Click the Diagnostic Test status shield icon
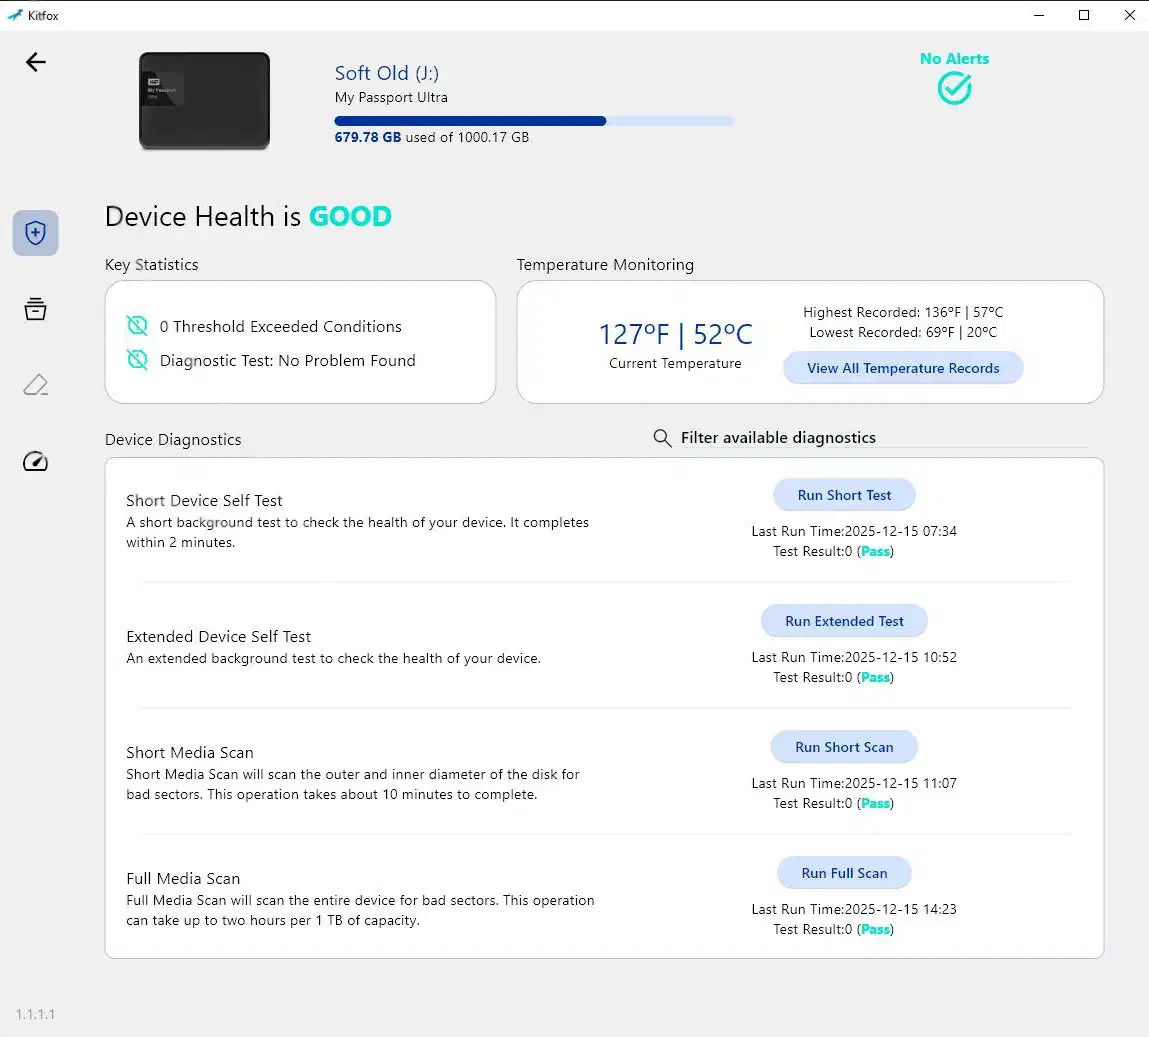 click(x=137, y=360)
